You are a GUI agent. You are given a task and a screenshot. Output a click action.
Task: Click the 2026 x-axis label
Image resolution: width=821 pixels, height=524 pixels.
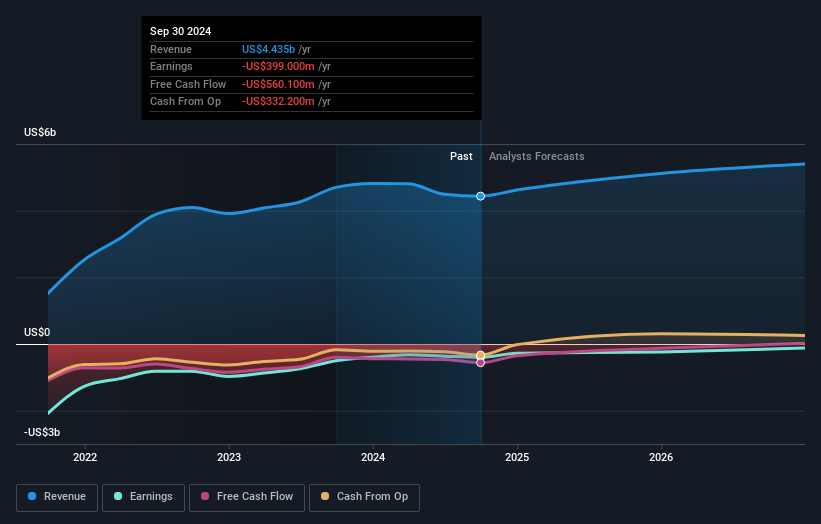coord(661,457)
